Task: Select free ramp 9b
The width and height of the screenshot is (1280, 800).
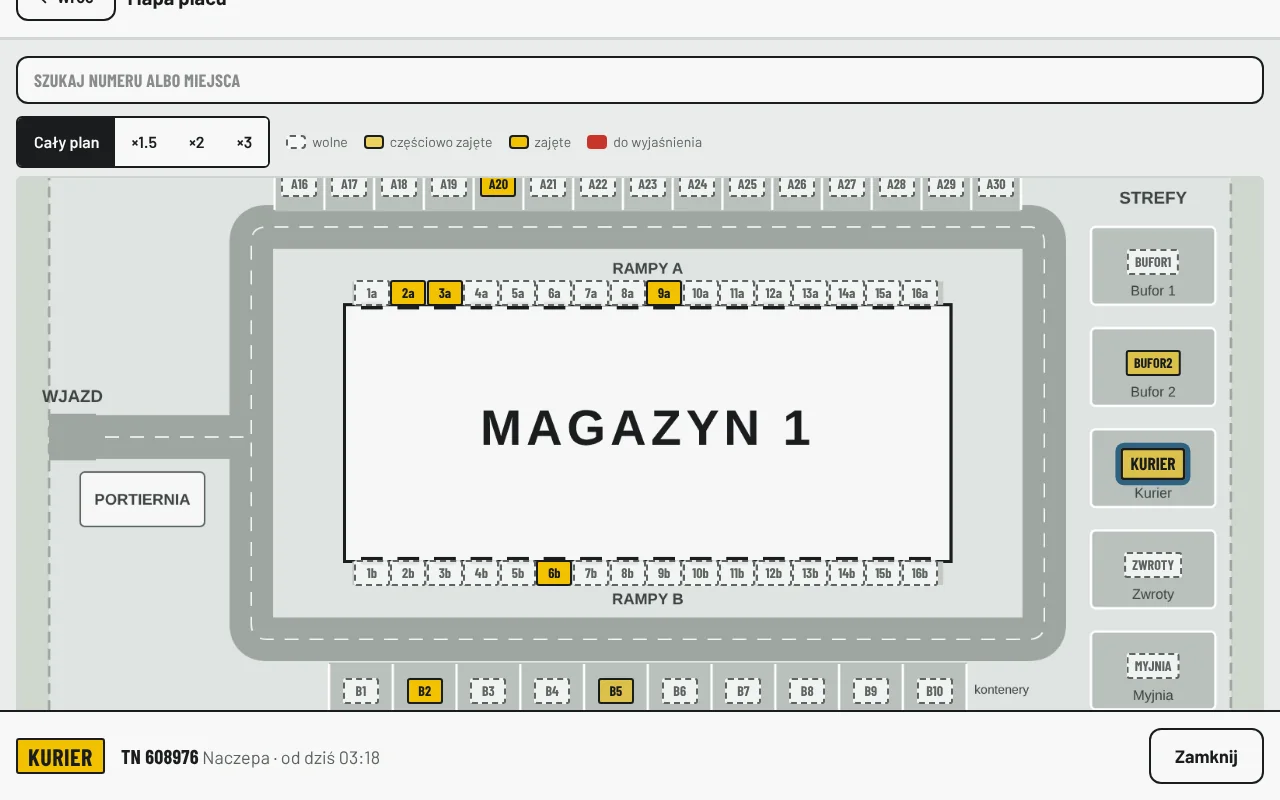Action: coord(664,573)
